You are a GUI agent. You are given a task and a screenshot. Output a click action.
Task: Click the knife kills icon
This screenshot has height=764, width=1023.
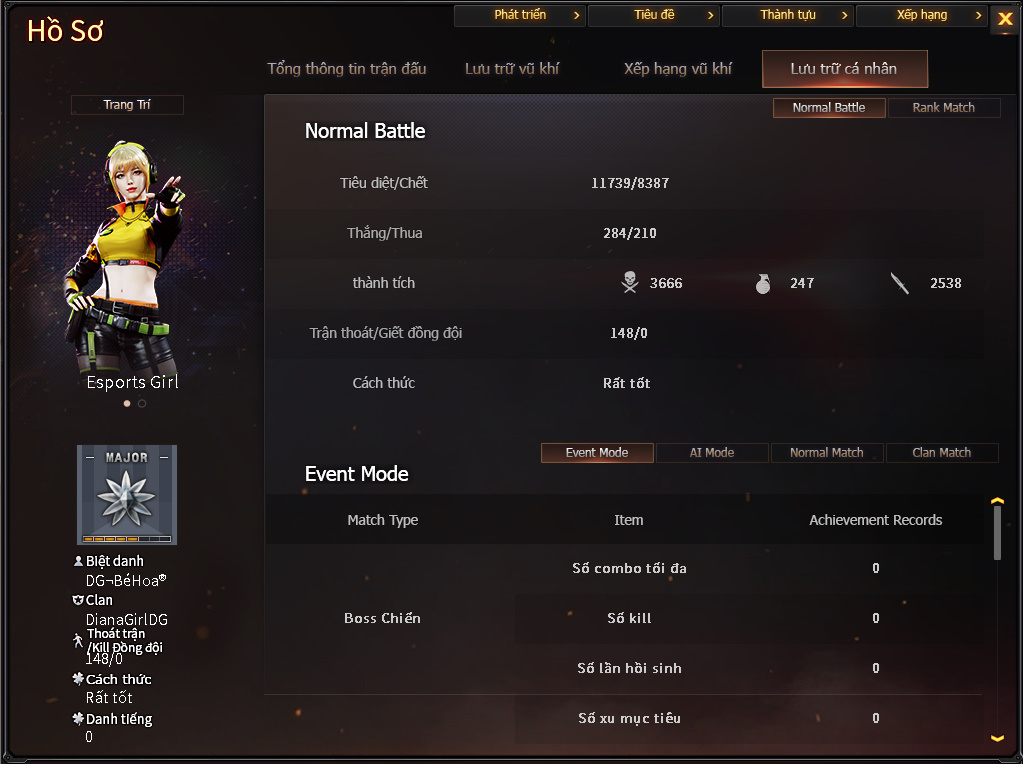[900, 283]
